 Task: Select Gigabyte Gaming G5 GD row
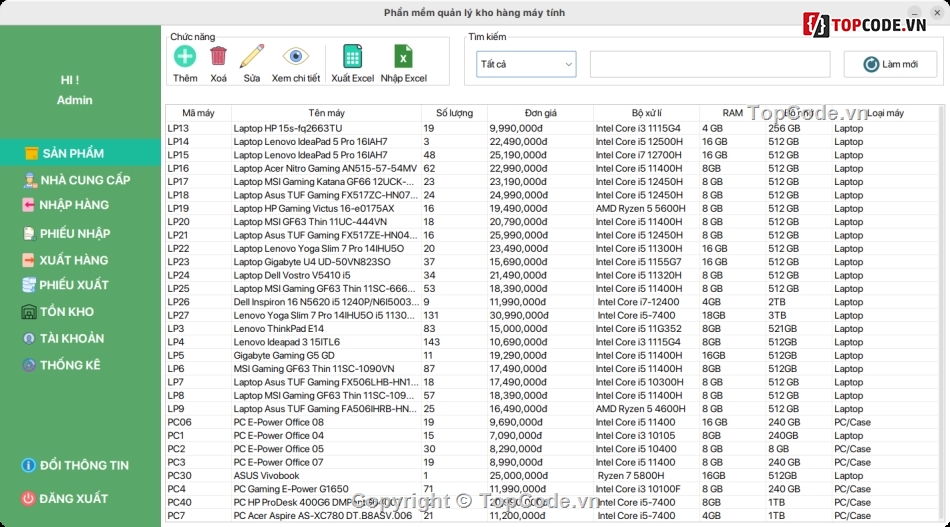(552, 355)
